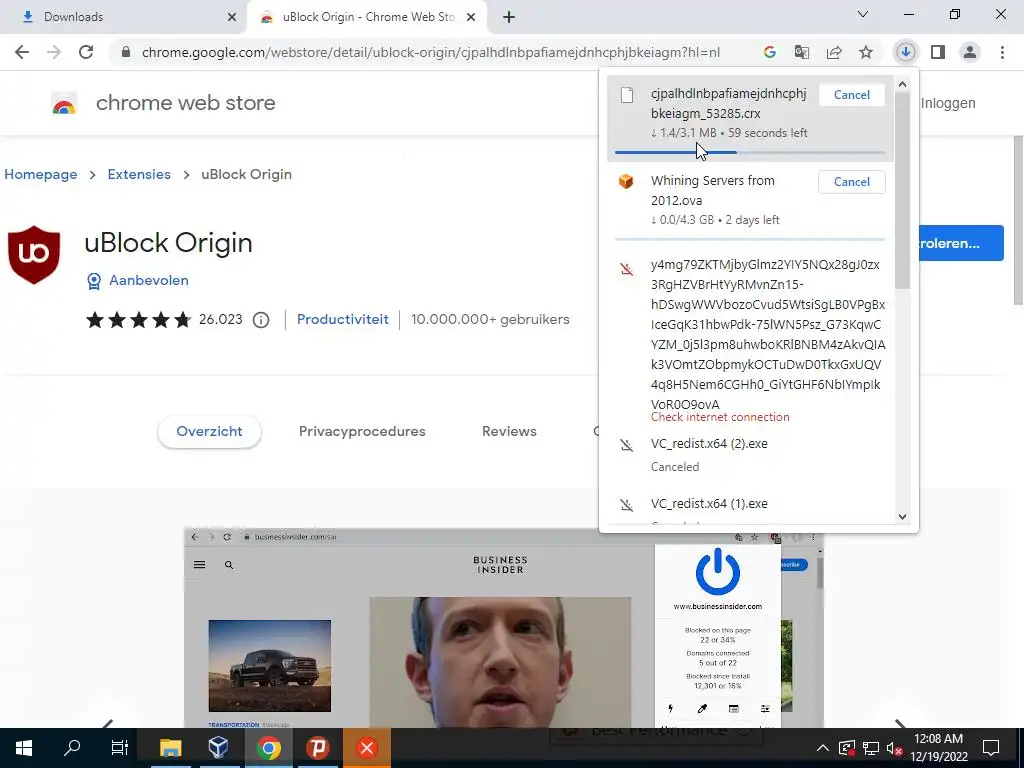Cancel the cjpalhdlnbpafiamejdnhcphjbkeiagm crx download
The image size is (1024, 768).
tap(852, 95)
